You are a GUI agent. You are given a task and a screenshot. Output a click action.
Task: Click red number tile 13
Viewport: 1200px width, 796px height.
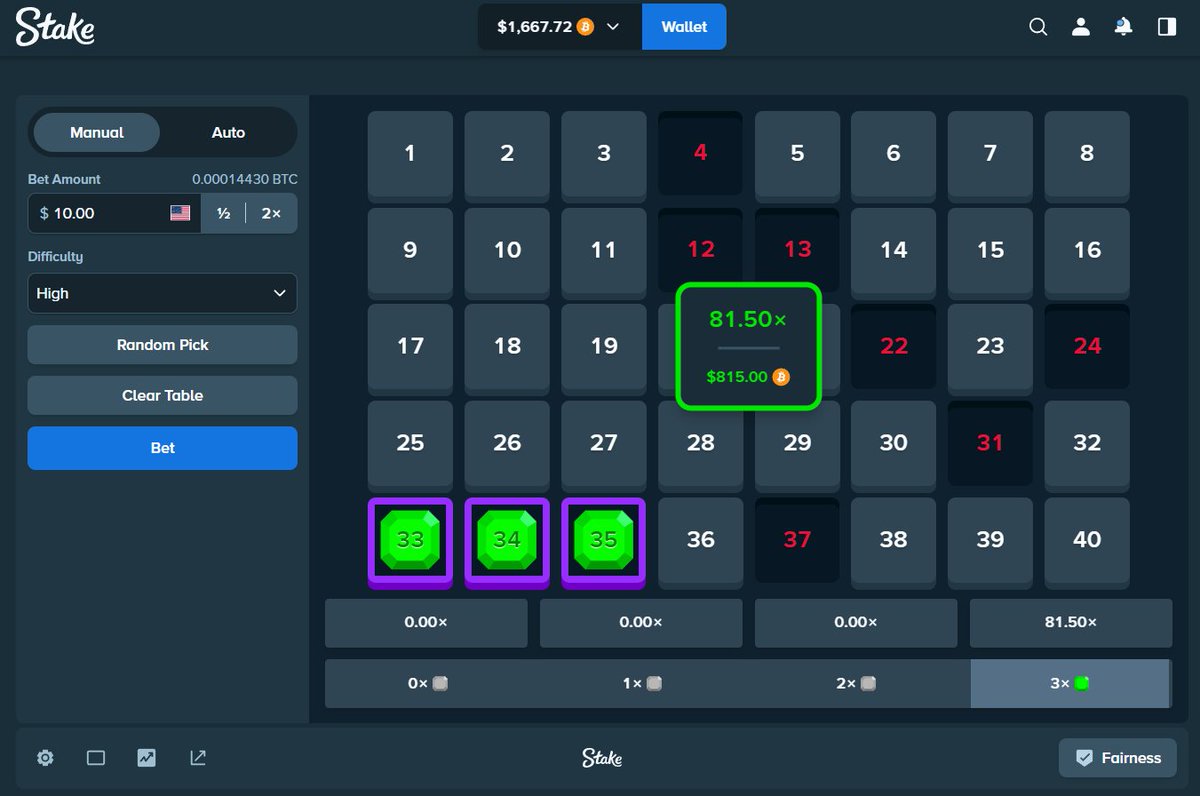(797, 250)
